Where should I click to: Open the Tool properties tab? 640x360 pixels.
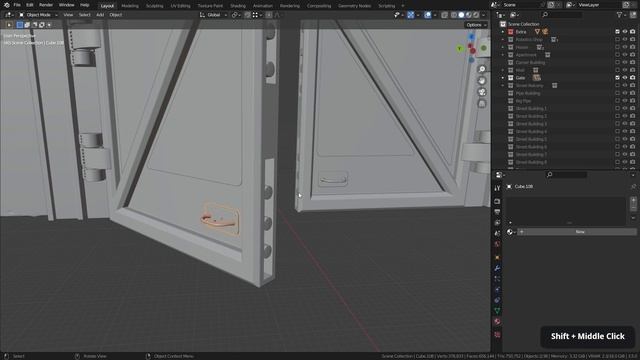497,188
